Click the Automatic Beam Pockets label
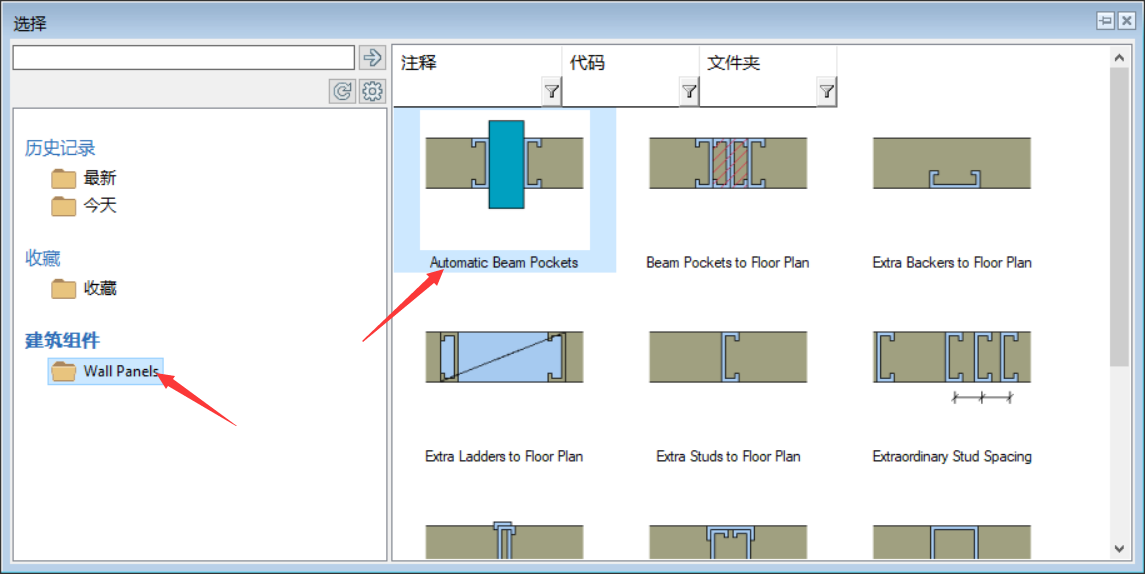Viewport: 1145px width, 574px height. click(504, 263)
